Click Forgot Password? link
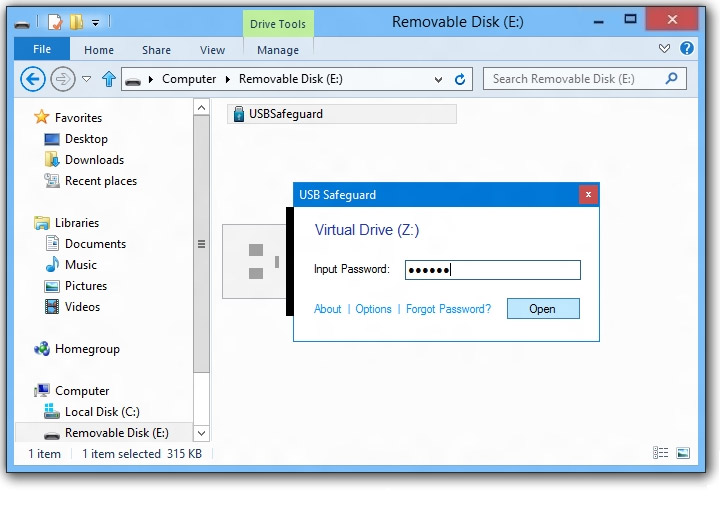 (448, 309)
